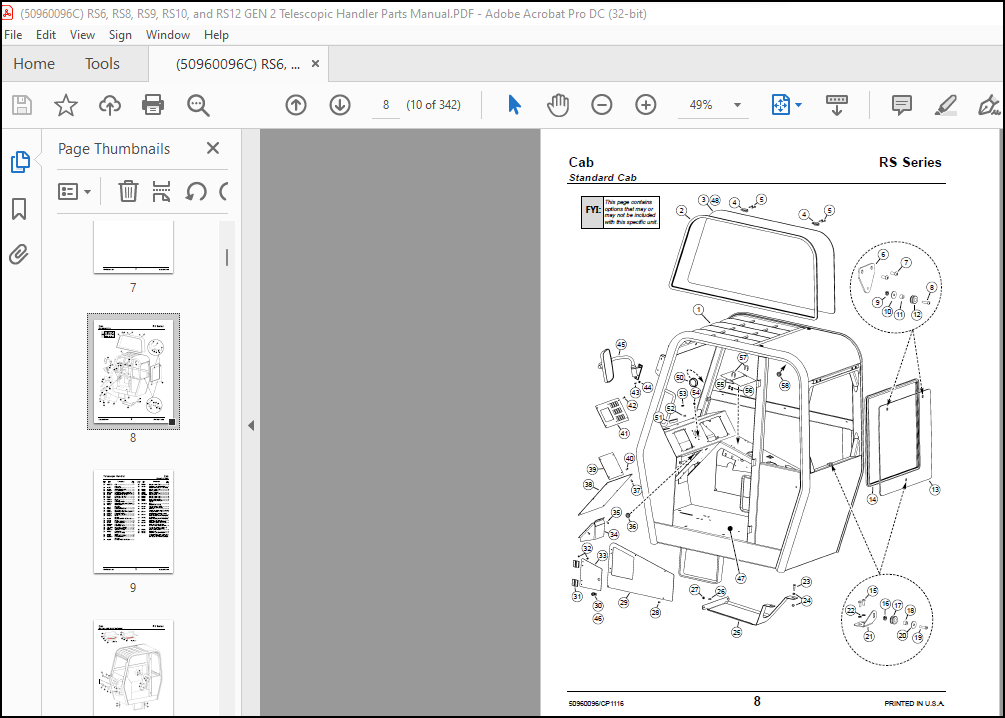The image size is (1005, 718).
Task: Delete the selected page thumbnail
Action: 128,191
